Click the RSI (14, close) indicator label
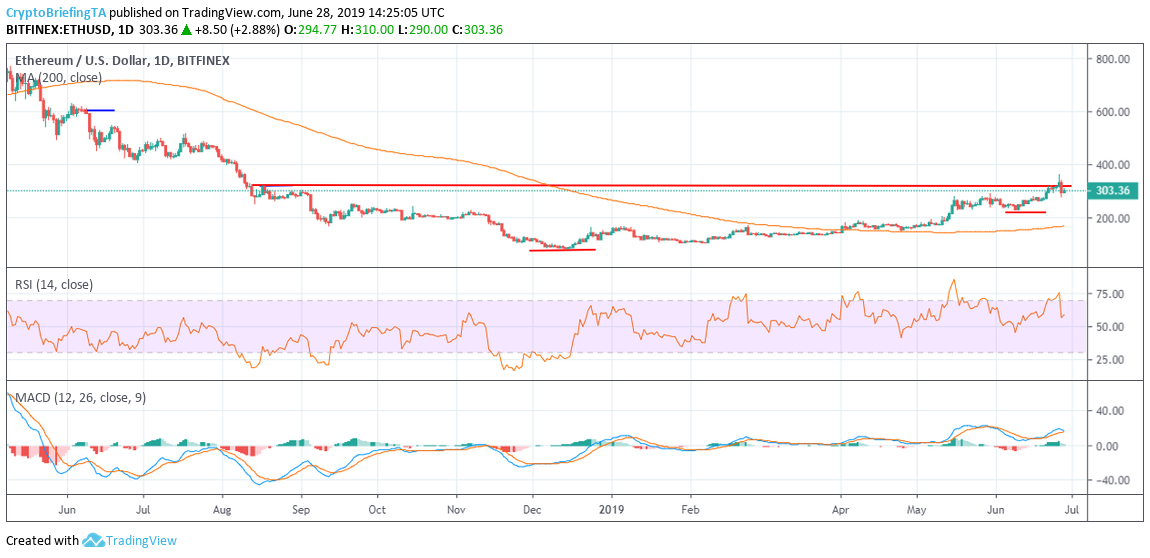 tap(53, 284)
